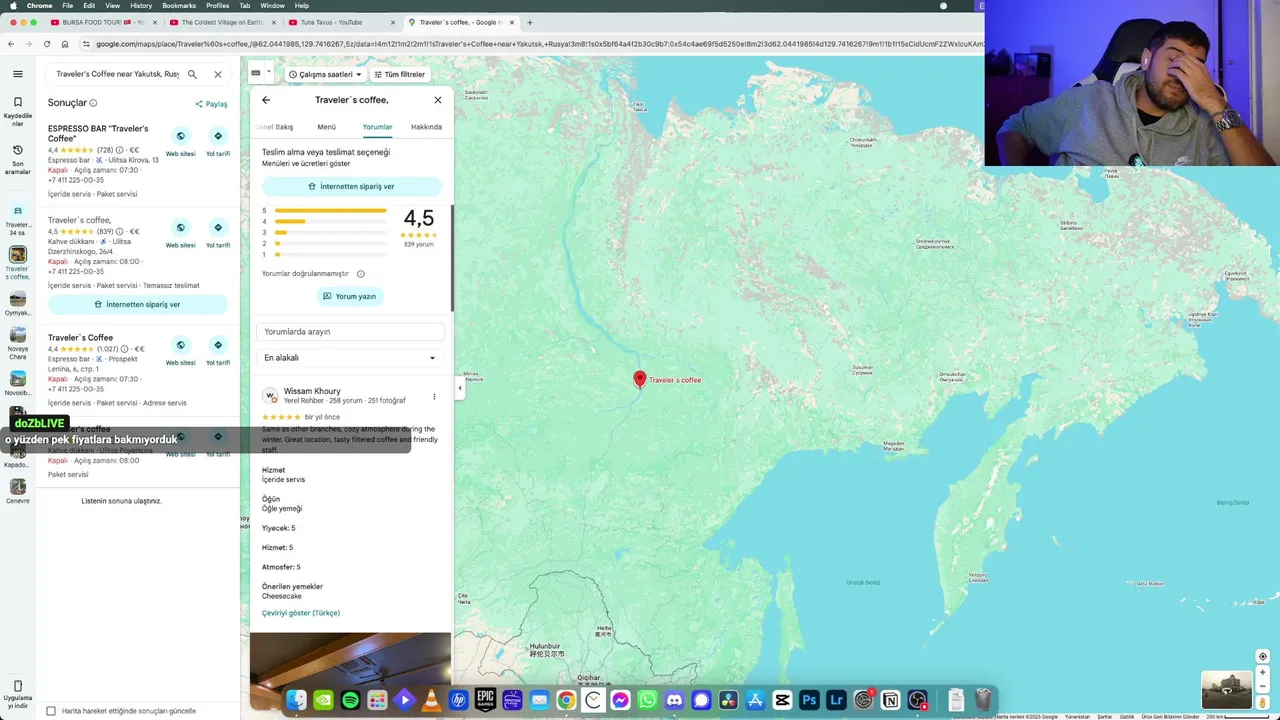Open the Traveler`s Coffee Prospekt Lenina result
This screenshot has height=720, width=1280.
[81, 338]
